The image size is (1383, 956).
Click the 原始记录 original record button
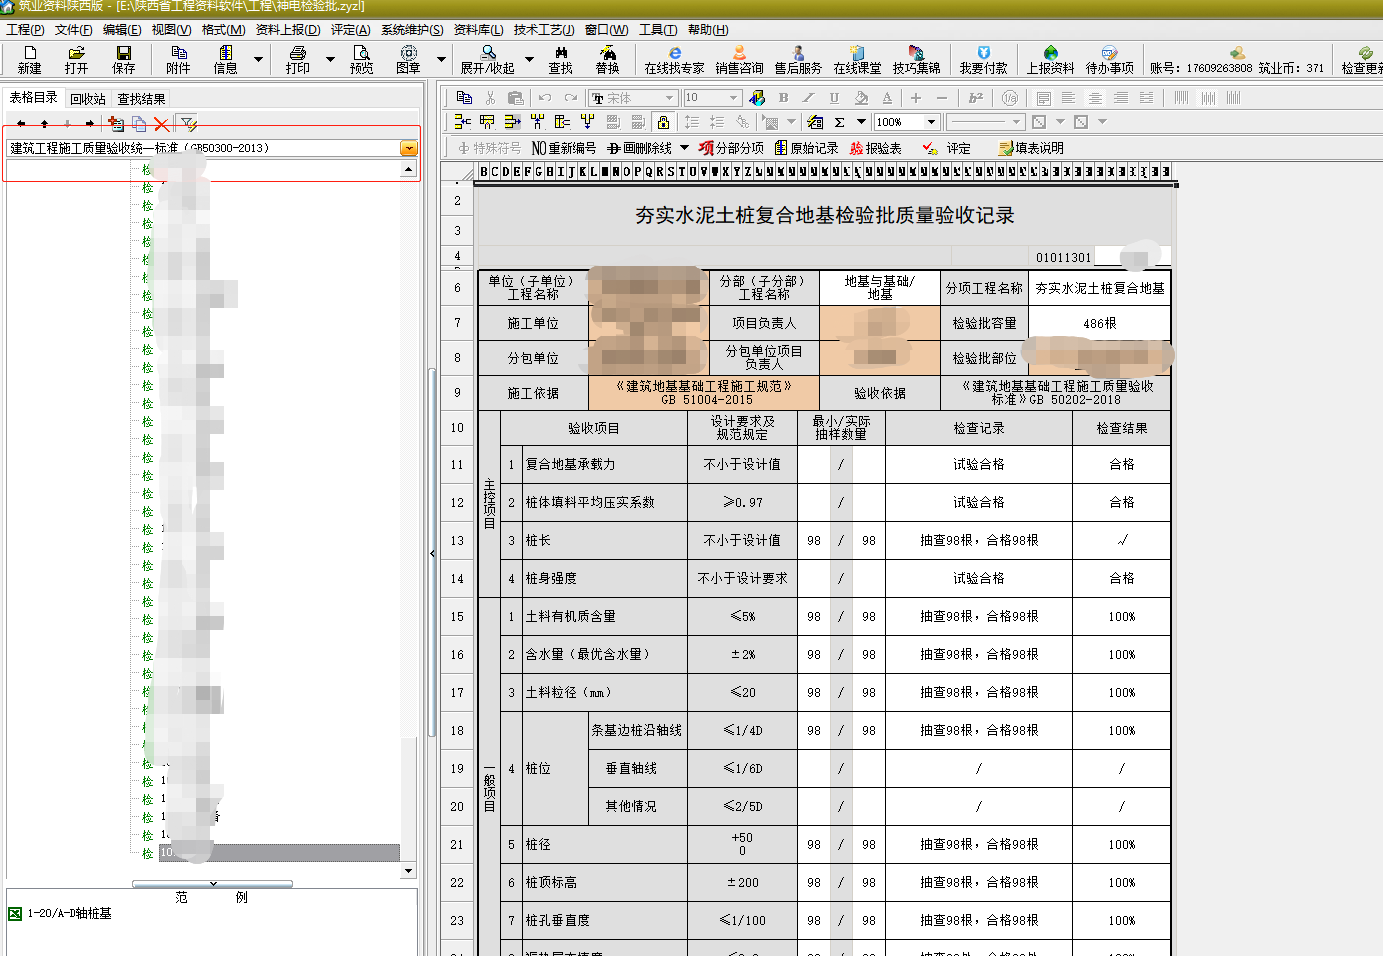point(806,148)
